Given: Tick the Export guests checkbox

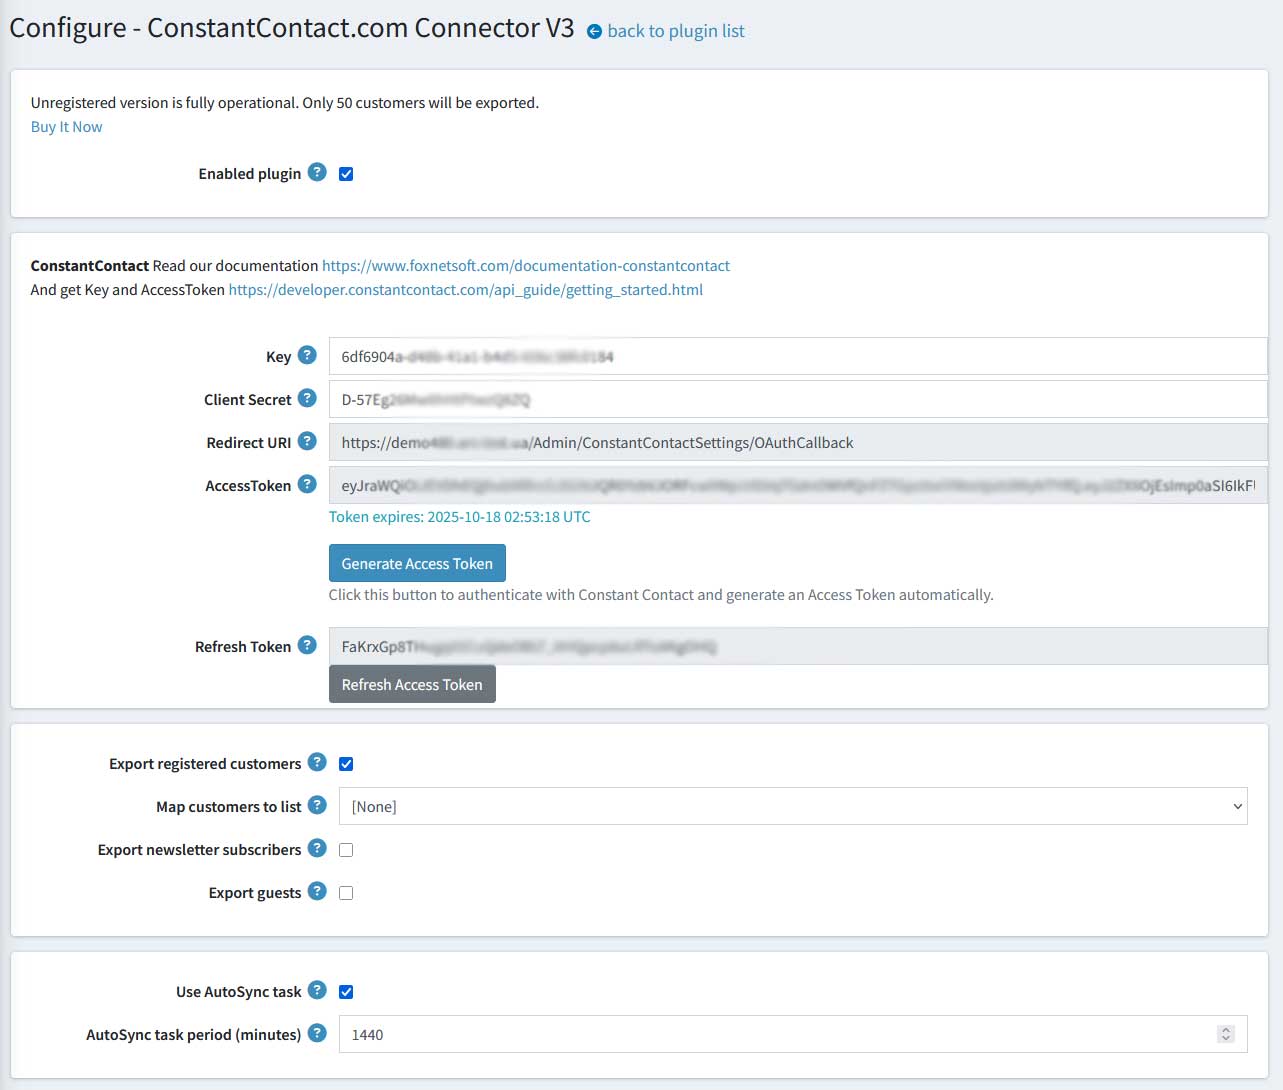Looking at the screenshot, I should (x=346, y=893).
